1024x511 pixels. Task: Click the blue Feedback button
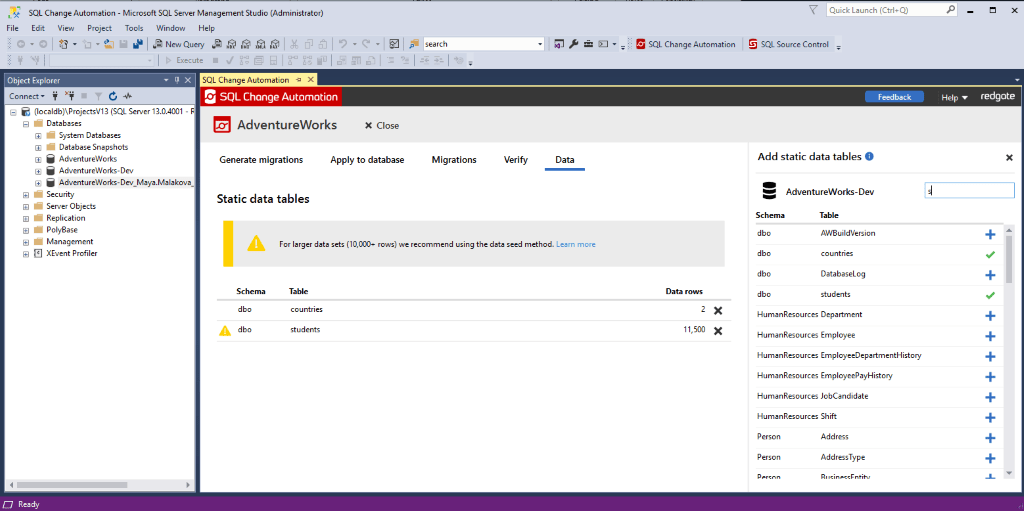coord(894,97)
